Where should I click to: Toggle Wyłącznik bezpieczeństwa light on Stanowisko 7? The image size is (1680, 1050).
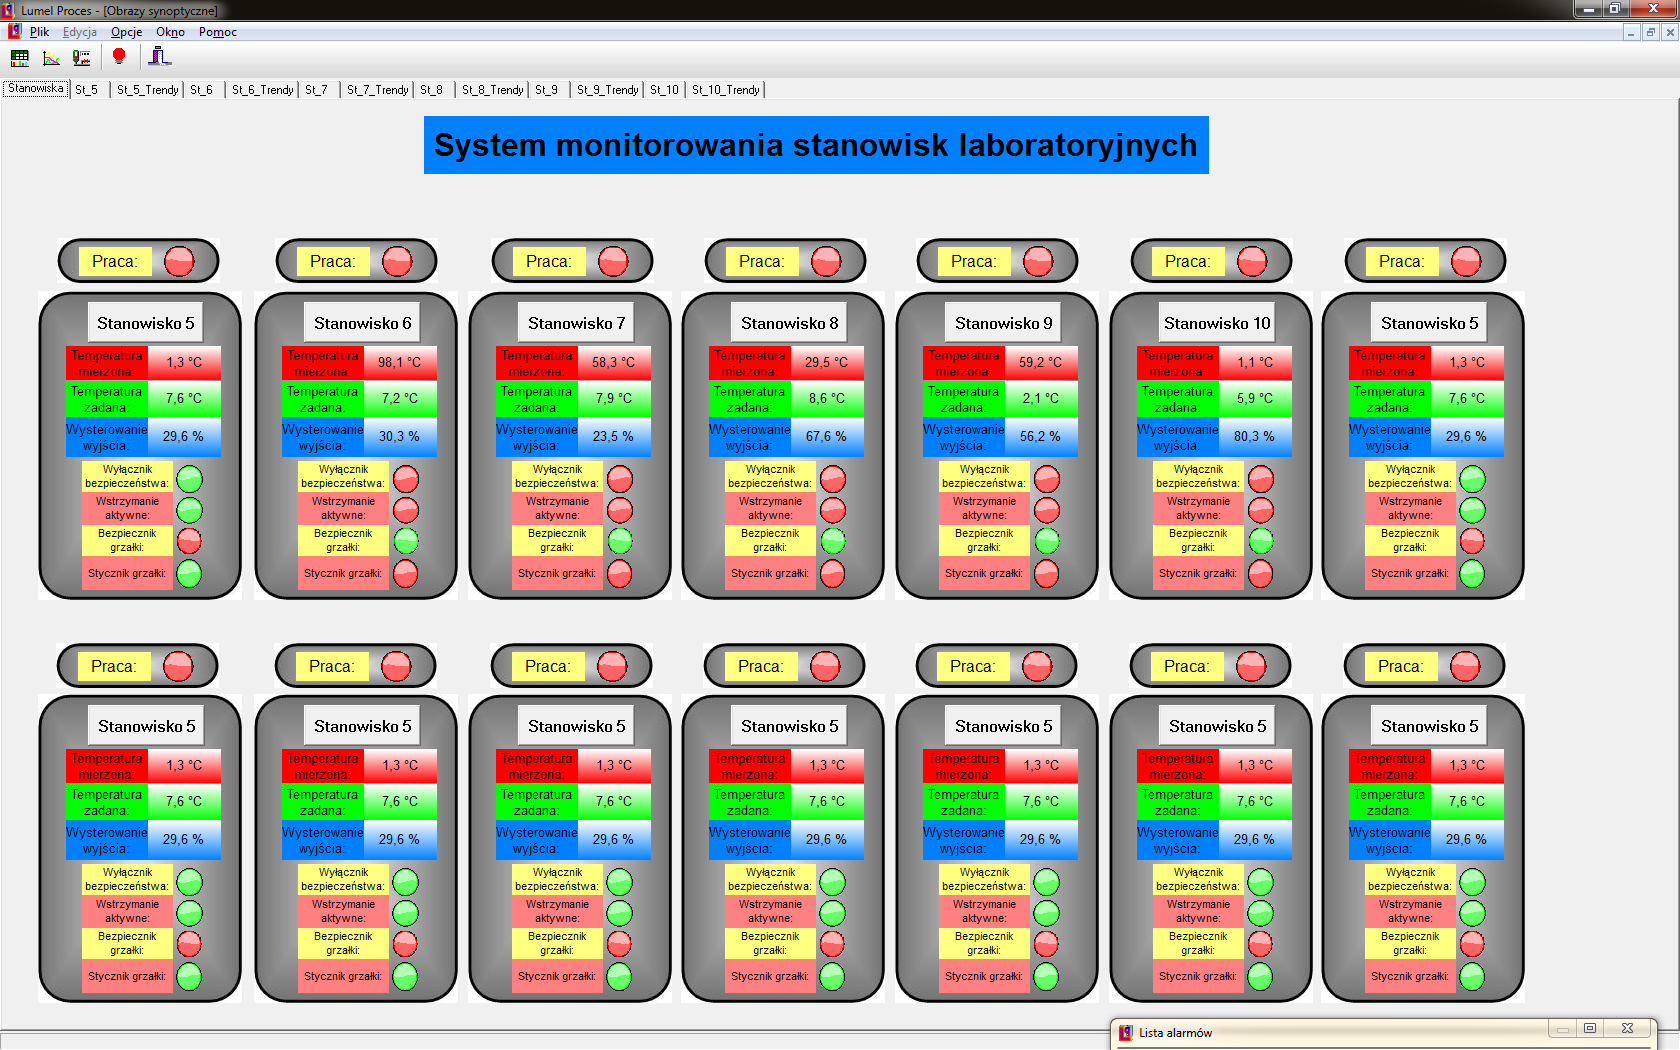(x=620, y=479)
